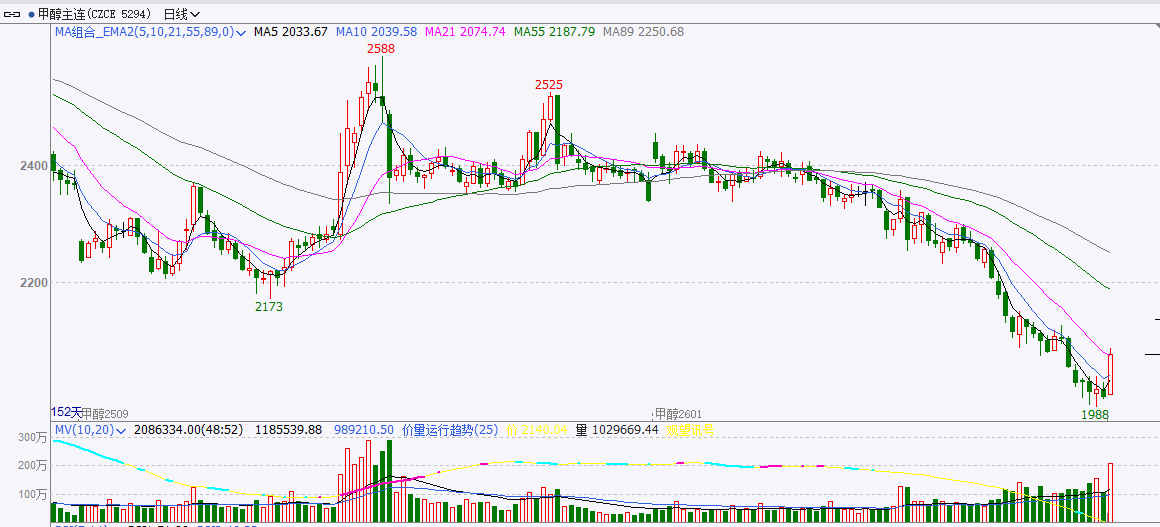Select the MA10 2039.58 legend label

[x=376, y=32]
